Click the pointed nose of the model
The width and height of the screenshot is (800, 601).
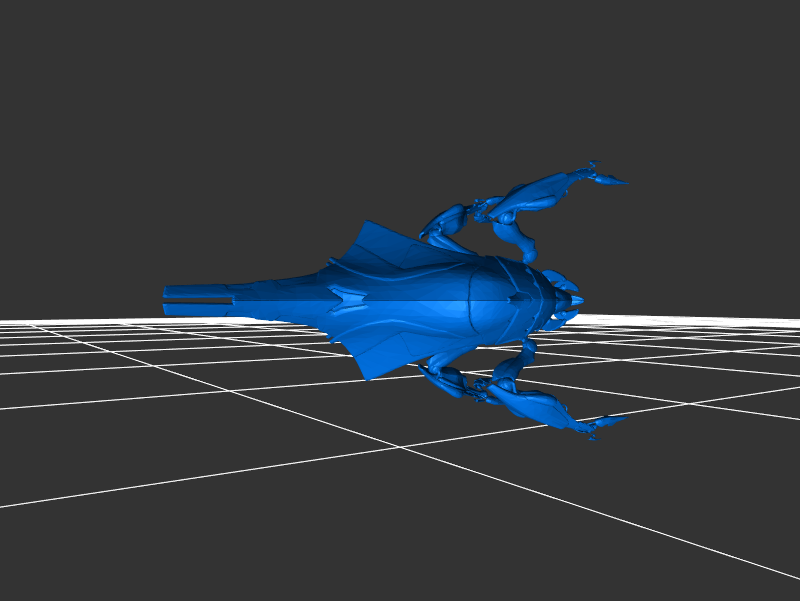coord(578,300)
